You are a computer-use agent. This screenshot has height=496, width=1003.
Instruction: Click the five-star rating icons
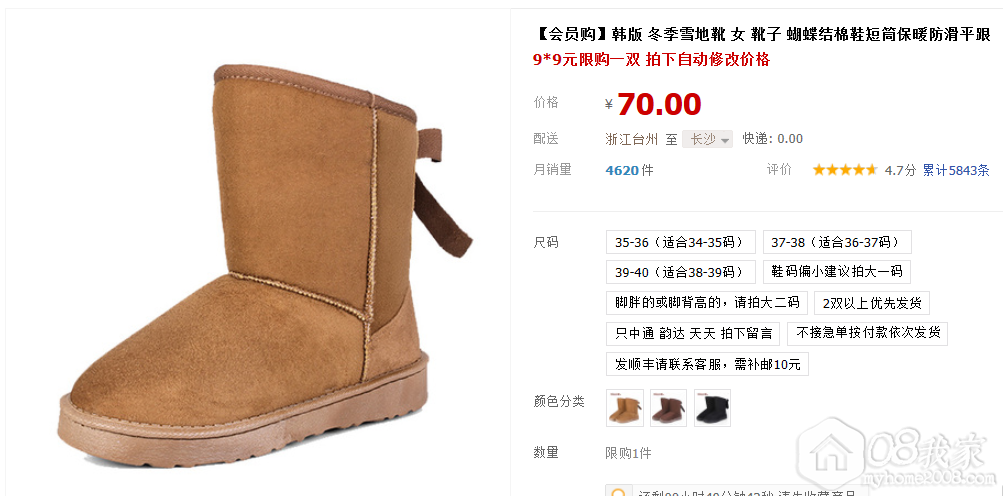[844, 170]
